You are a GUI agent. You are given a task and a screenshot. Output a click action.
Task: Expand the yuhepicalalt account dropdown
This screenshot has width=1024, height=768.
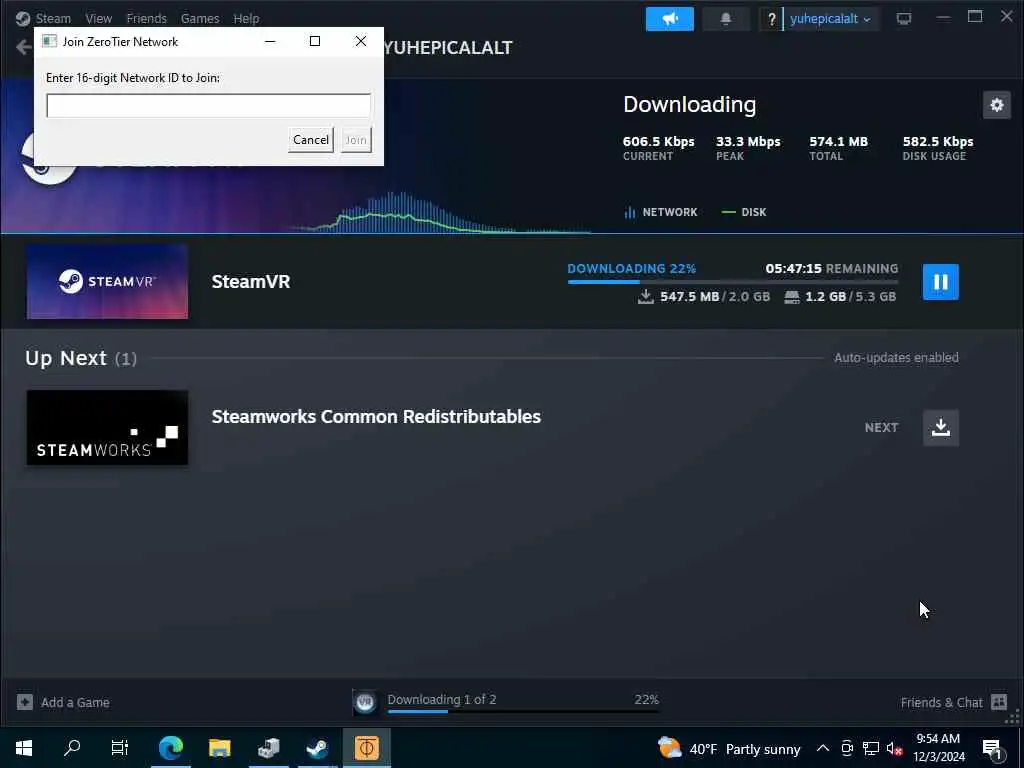[x=831, y=19]
